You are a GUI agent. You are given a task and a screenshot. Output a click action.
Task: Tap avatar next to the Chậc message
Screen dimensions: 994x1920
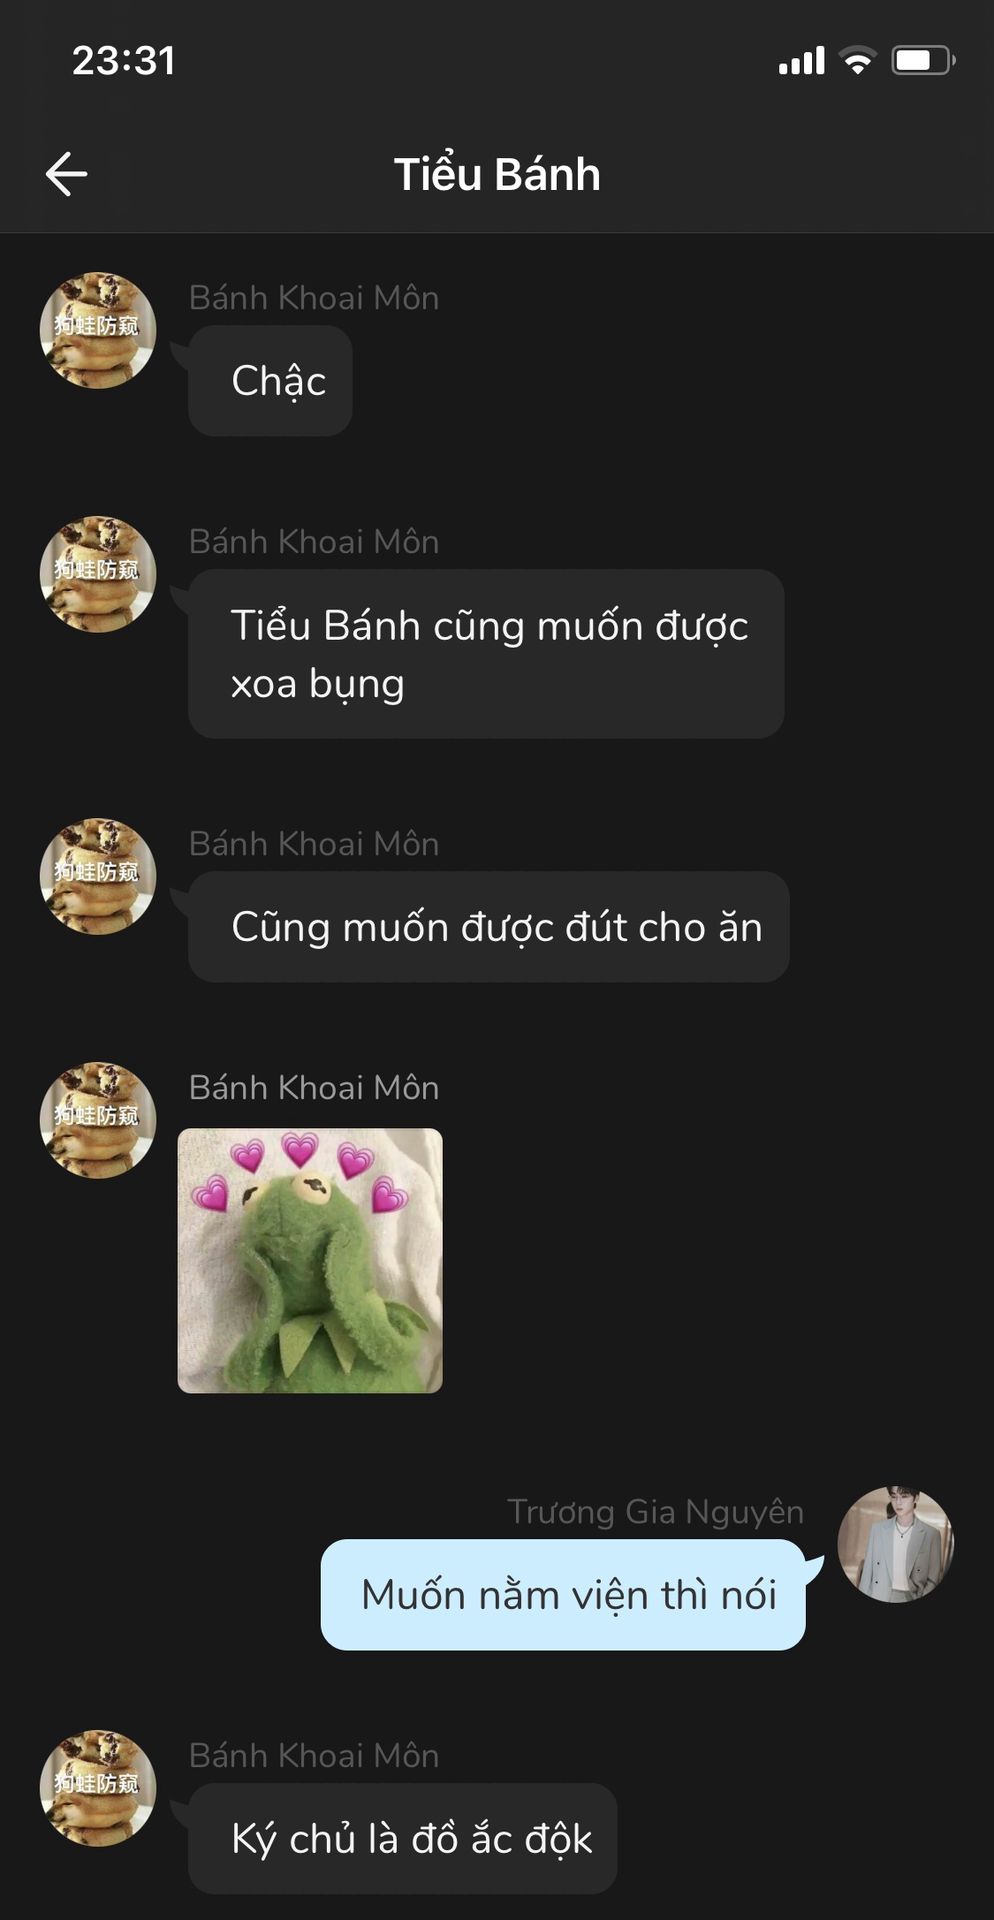pyautogui.click(x=98, y=330)
